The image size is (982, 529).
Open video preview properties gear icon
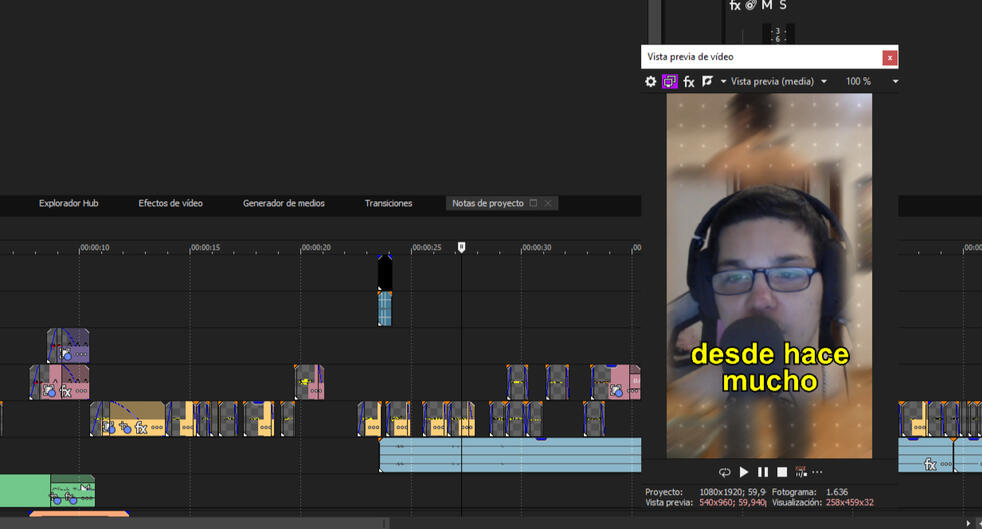tap(651, 82)
